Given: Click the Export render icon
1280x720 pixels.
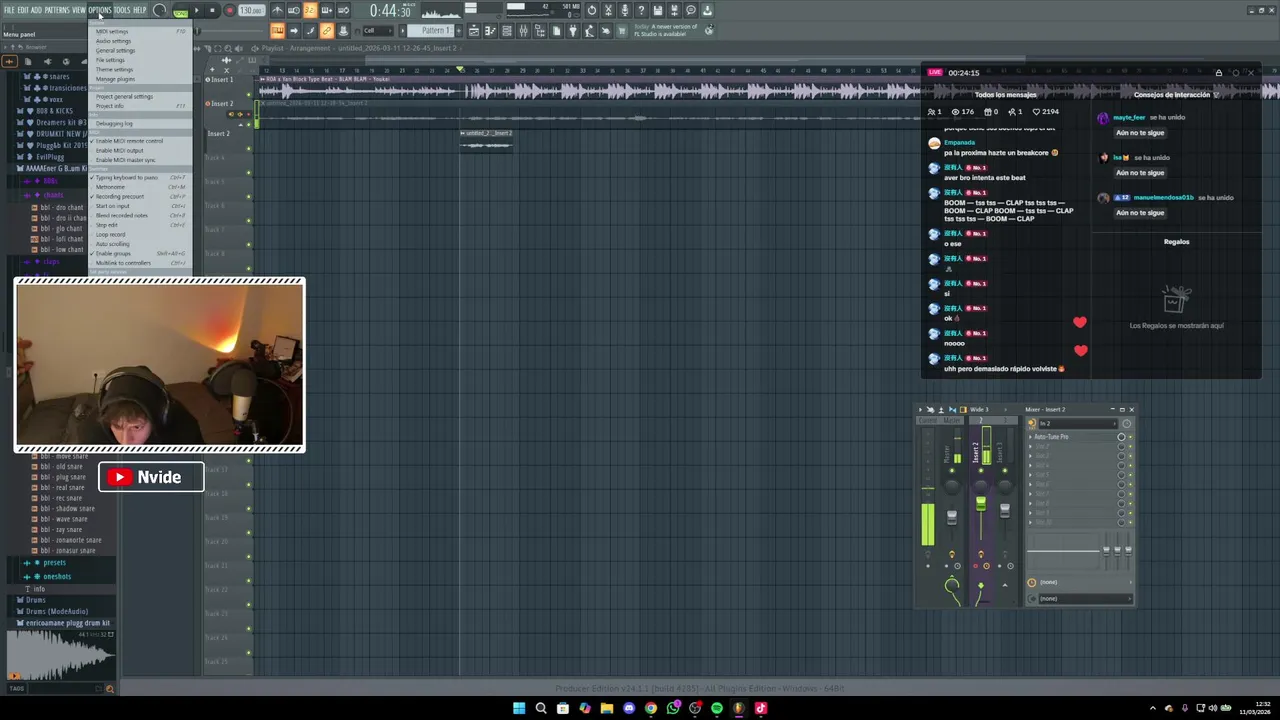Looking at the screenshot, I should (674, 10).
